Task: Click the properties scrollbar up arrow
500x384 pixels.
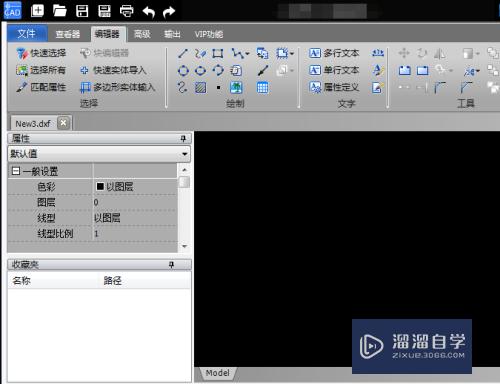Action: tap(184, 170)
